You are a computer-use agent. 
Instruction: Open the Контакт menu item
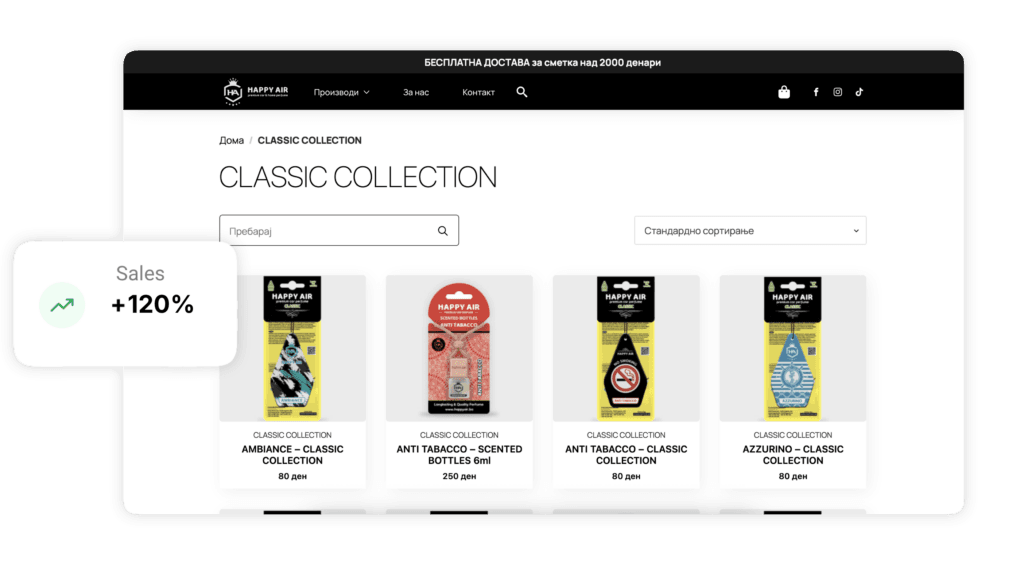(478, 92)
